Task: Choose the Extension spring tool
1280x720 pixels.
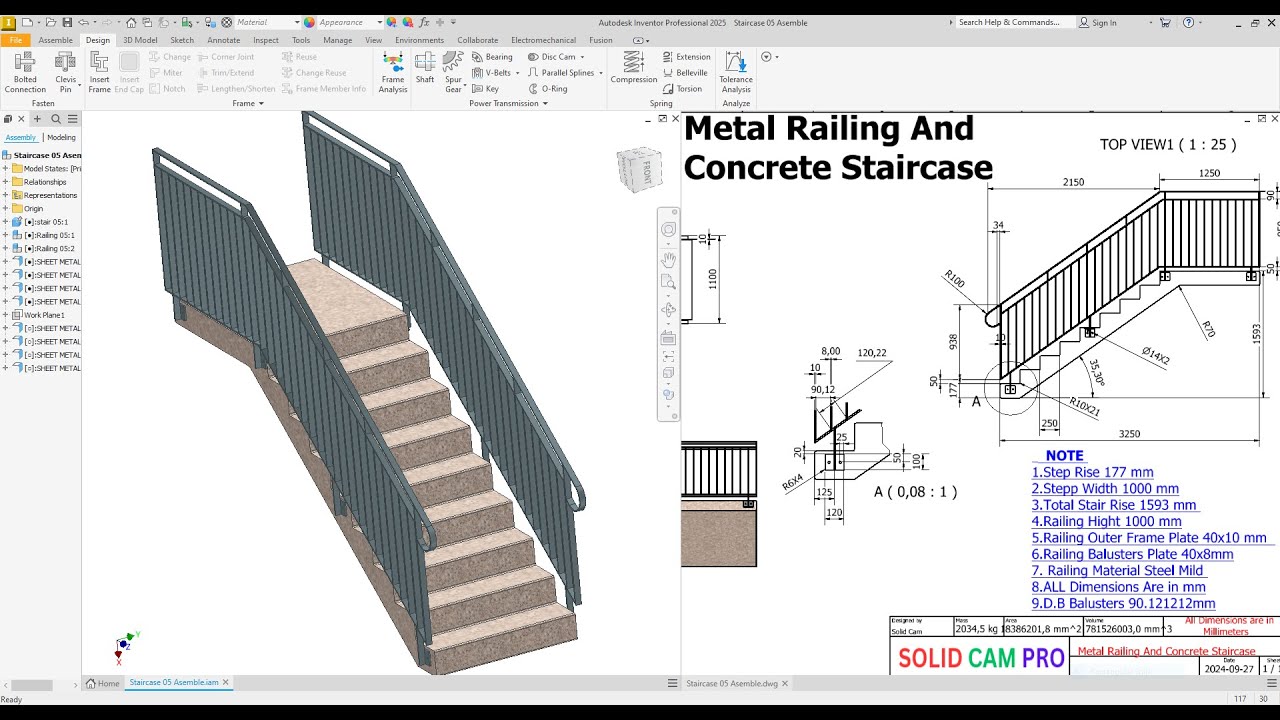Action: tap(686, 57)
